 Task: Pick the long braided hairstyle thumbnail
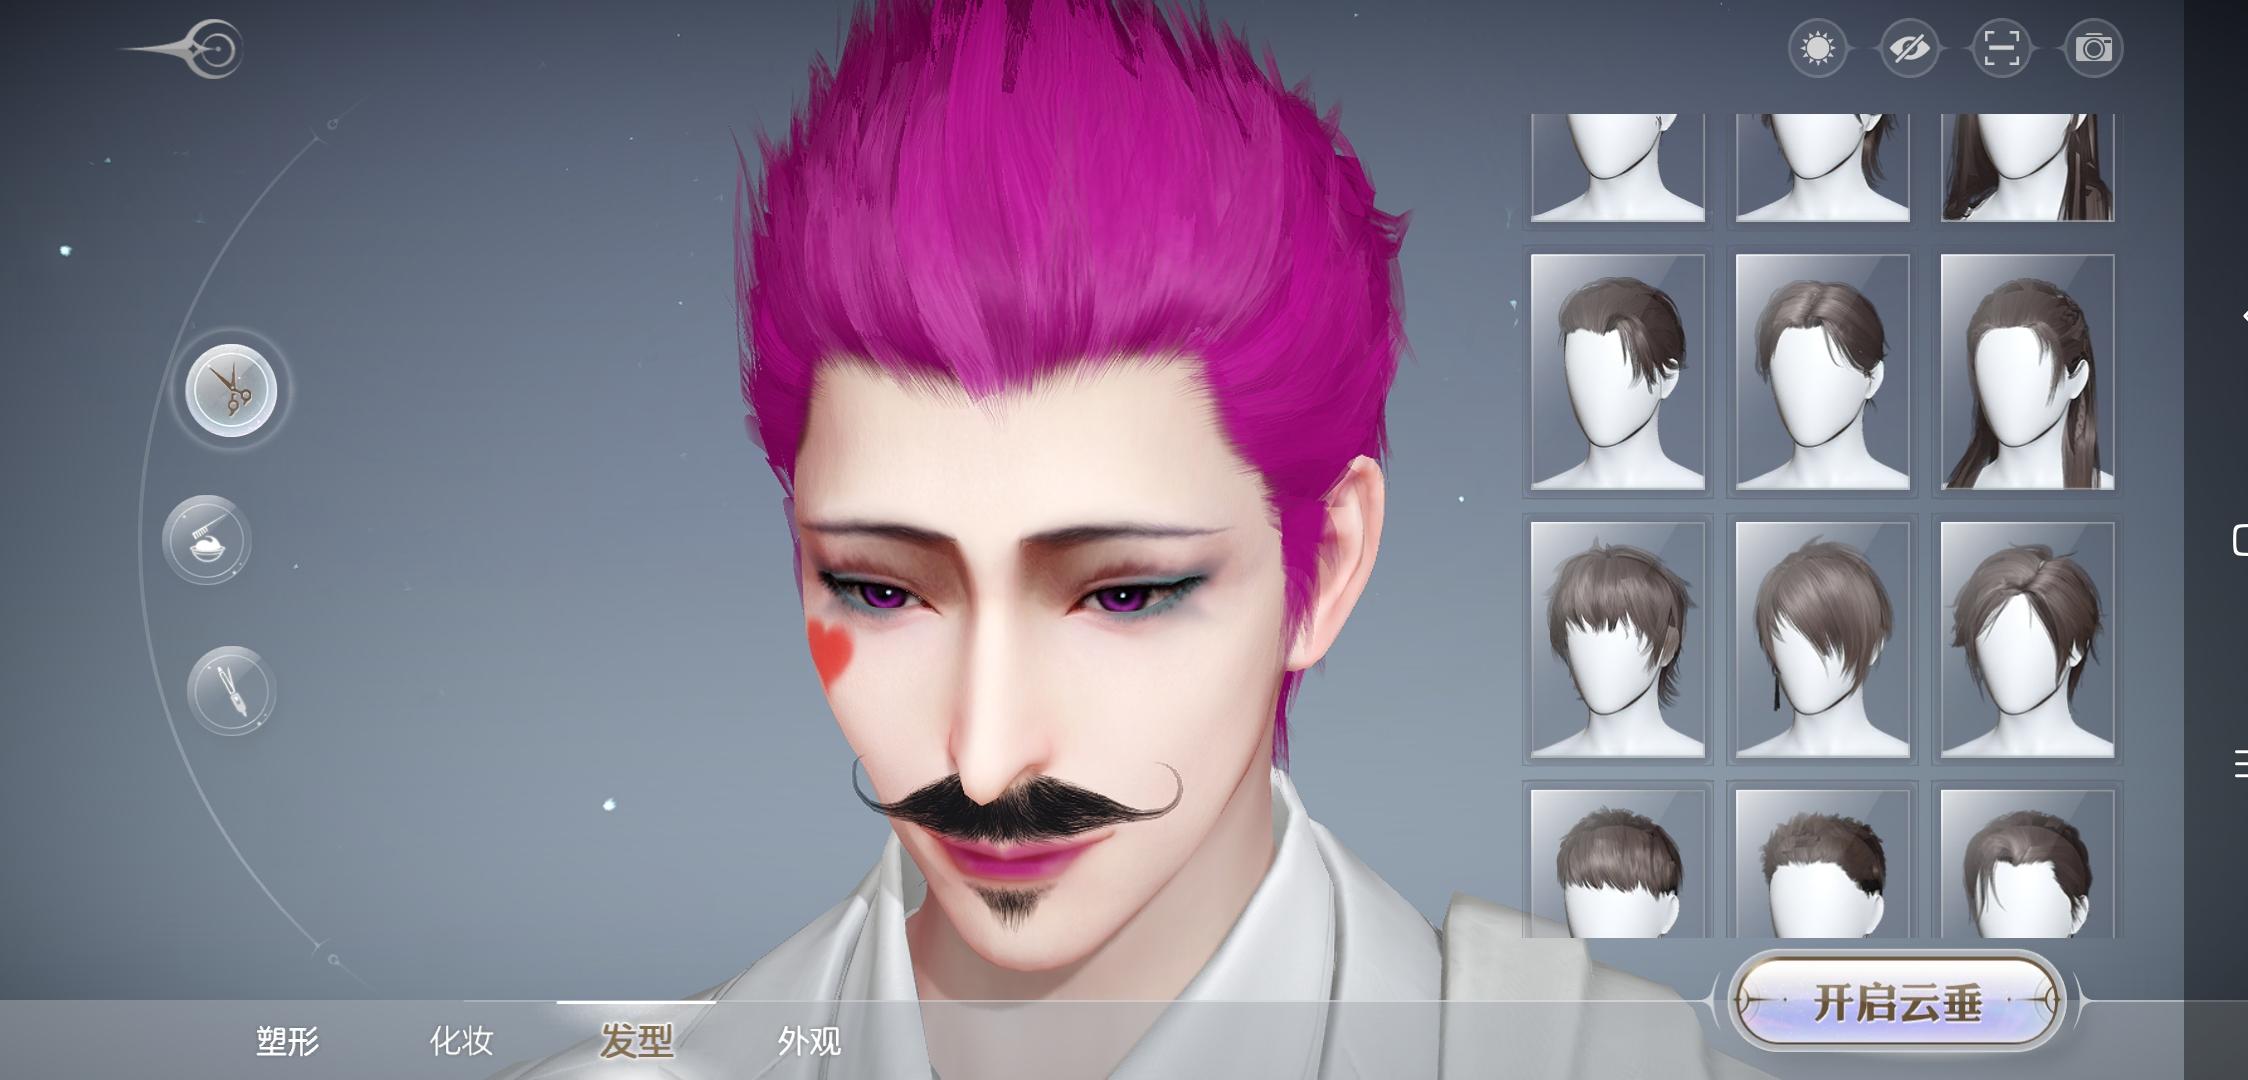pyautogui.click(x=2027, y=372)
